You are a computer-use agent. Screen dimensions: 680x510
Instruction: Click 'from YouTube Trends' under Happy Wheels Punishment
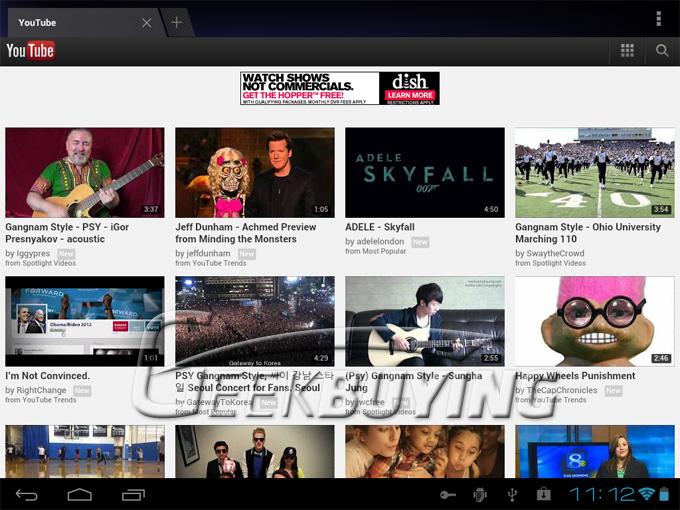(x=551, y=400)
